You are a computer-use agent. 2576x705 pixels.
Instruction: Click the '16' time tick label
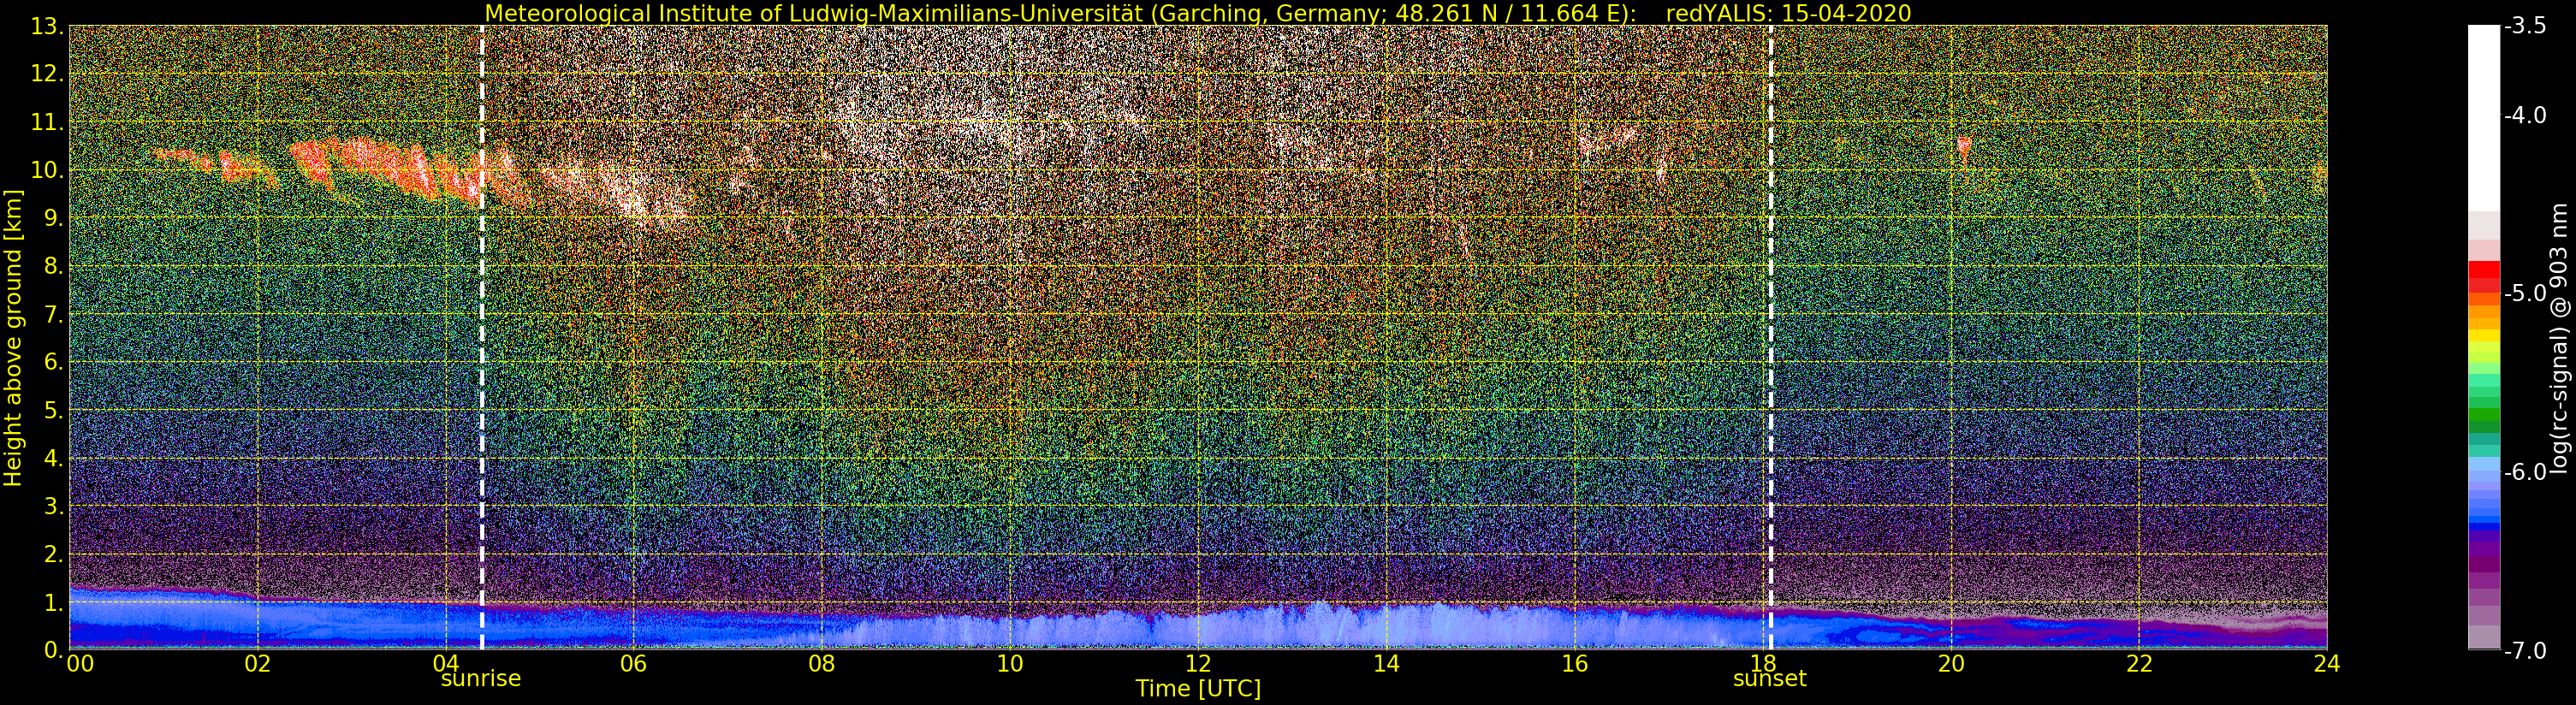[1575, 664]
